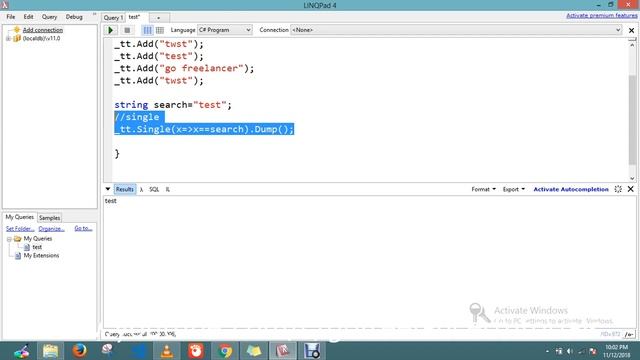Open the Edit menu
Viewport: 640px width, 360px height.
pos(28,17)
